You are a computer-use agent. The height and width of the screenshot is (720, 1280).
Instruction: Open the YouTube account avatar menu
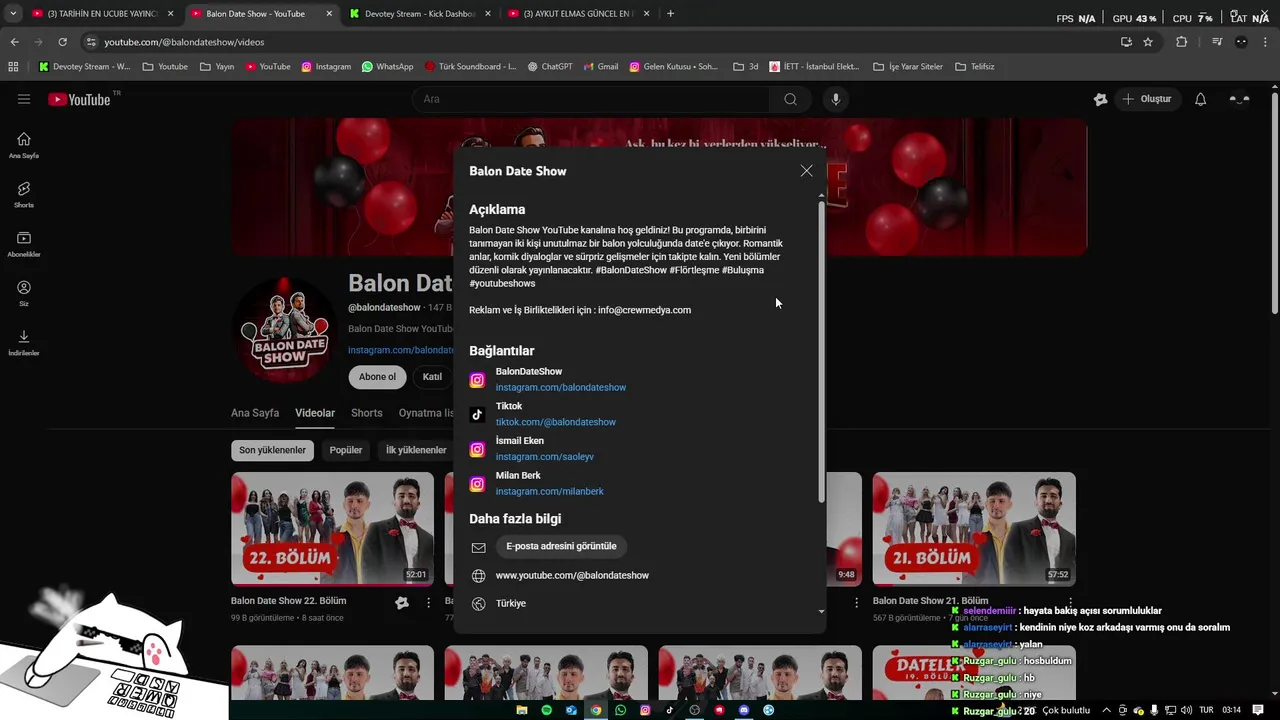coord(1239,99)
